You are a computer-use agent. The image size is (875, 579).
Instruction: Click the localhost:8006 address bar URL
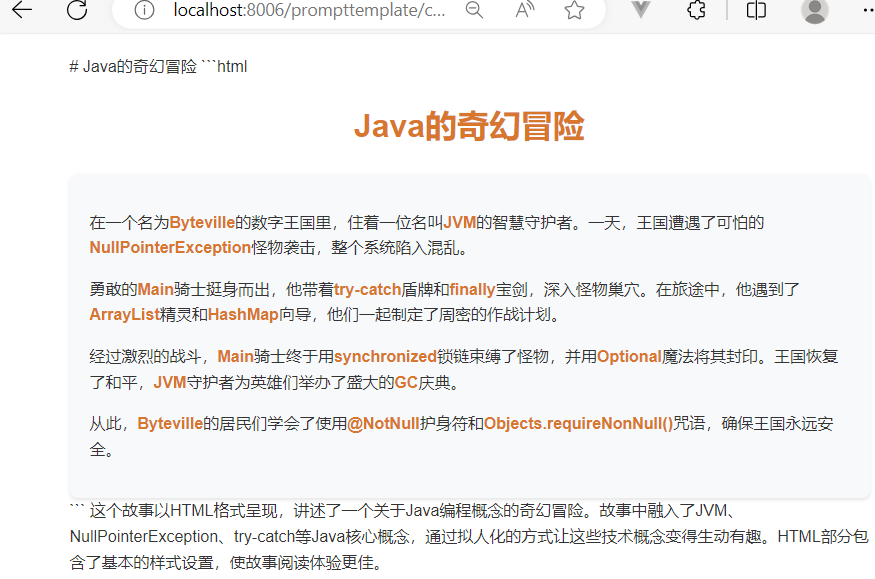[x=309, y=10]
